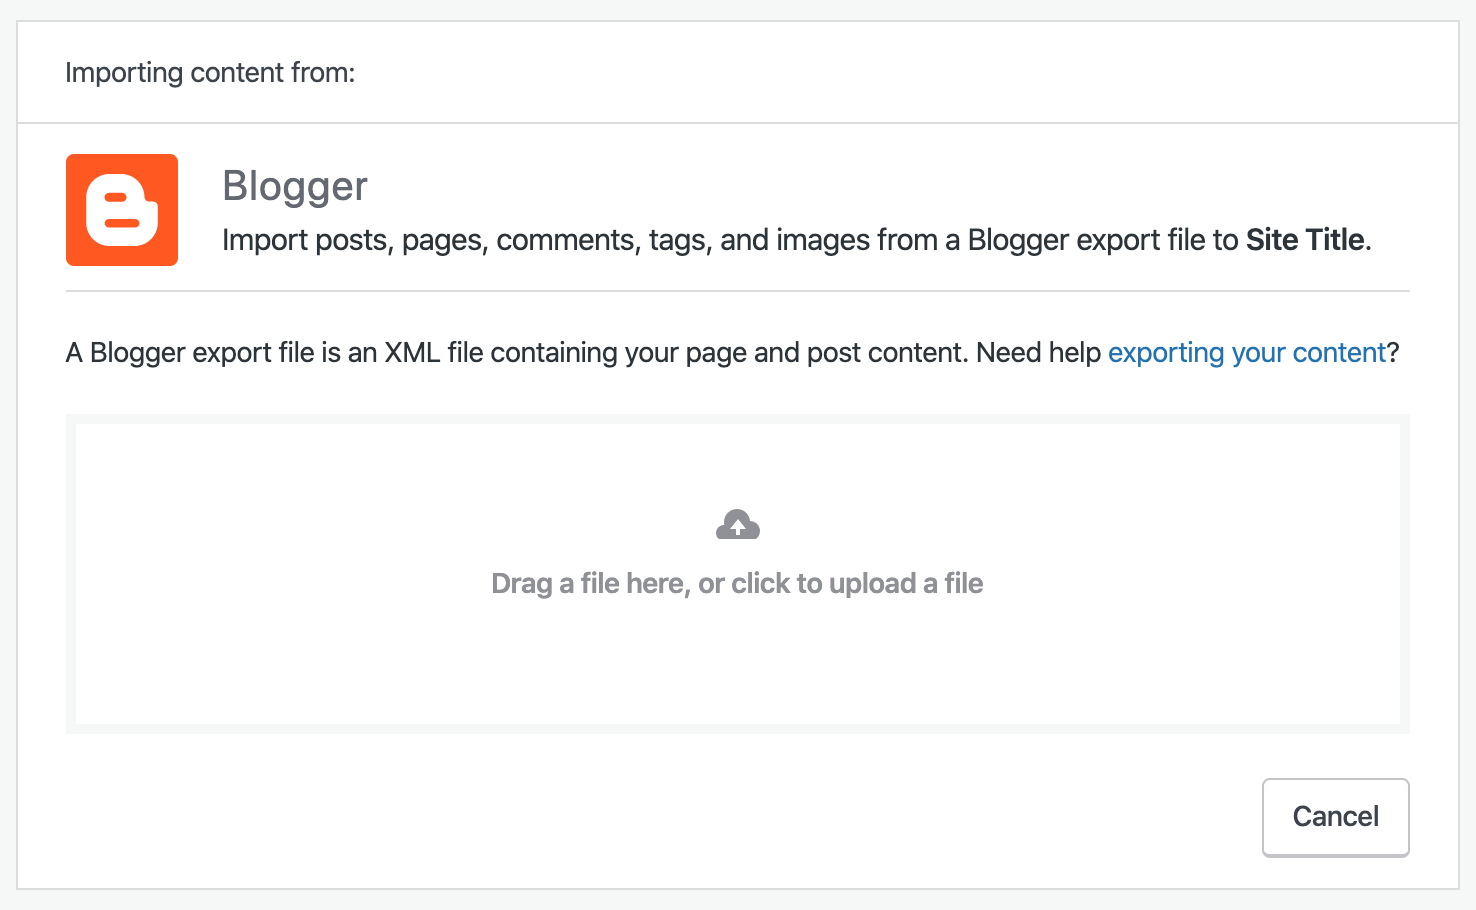This screenshot has width=1476, height=910.
Task: Cancel the Blogger import process
Action: [x=1335, y=817]
